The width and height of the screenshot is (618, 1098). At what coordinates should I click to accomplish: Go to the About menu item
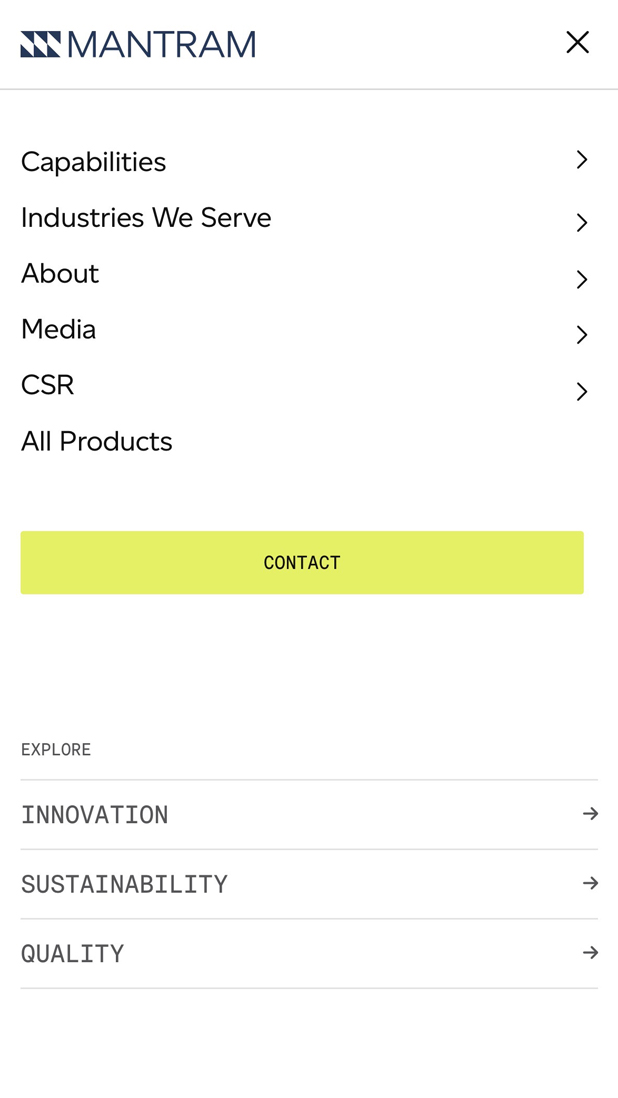pyautogui.click(x=60, y=274)
